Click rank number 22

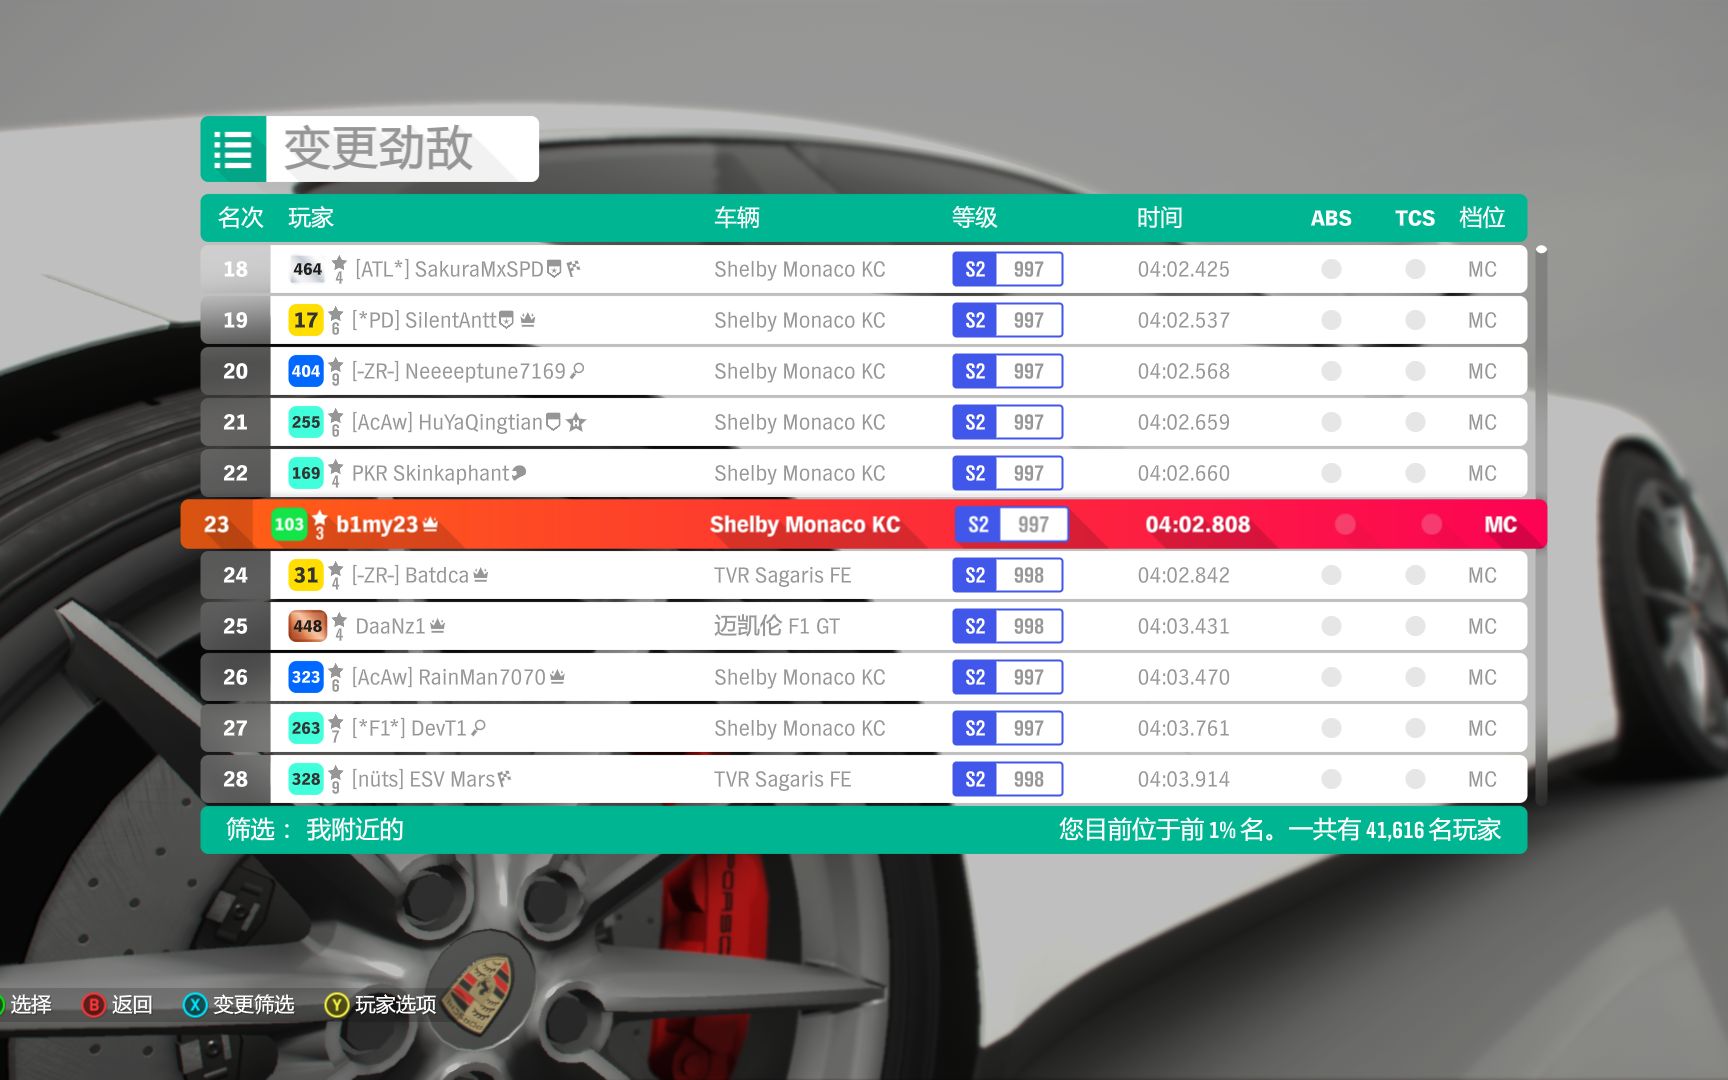click(x=235, y=473)
